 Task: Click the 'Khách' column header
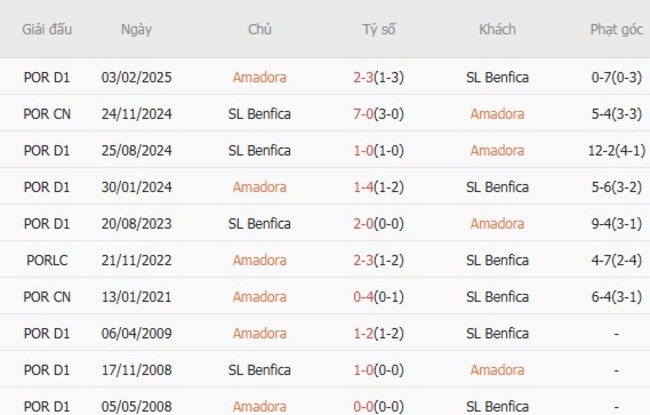tap(497, 29)
